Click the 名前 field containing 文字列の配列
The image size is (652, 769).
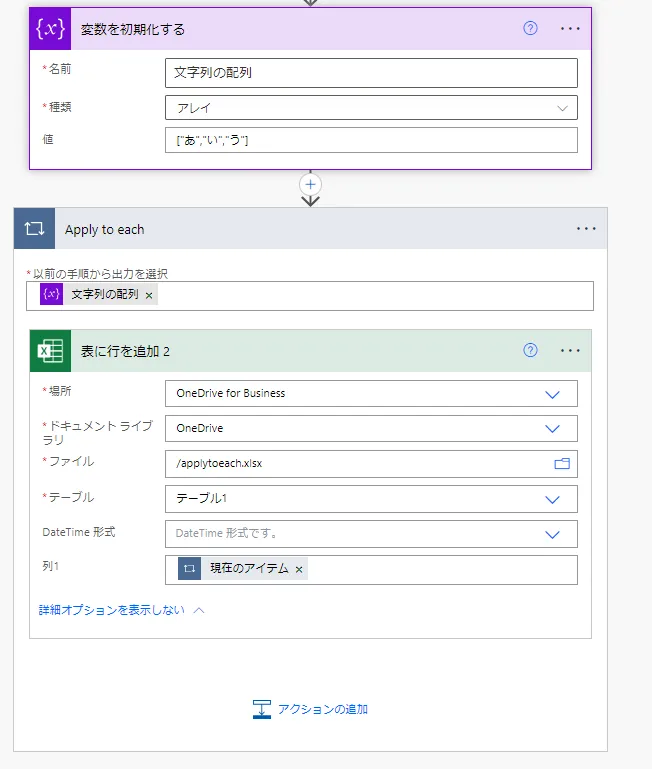(370, 73)
